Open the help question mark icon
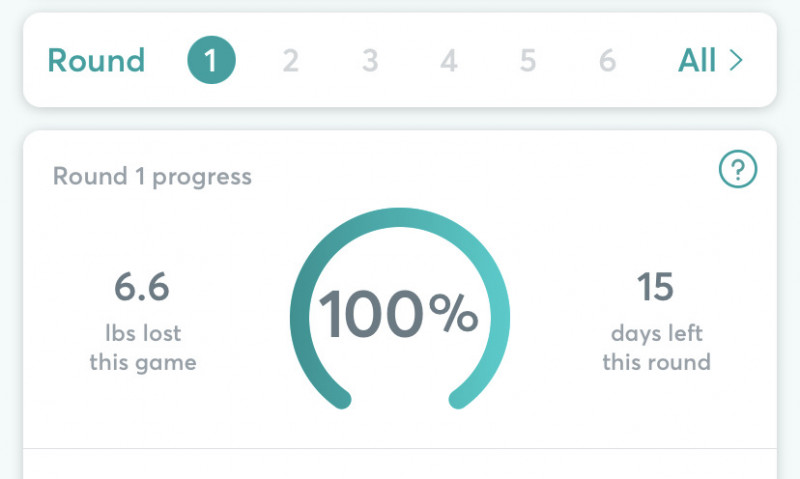Viewport: 800px width, 479px height. click(x=738, y=171)
